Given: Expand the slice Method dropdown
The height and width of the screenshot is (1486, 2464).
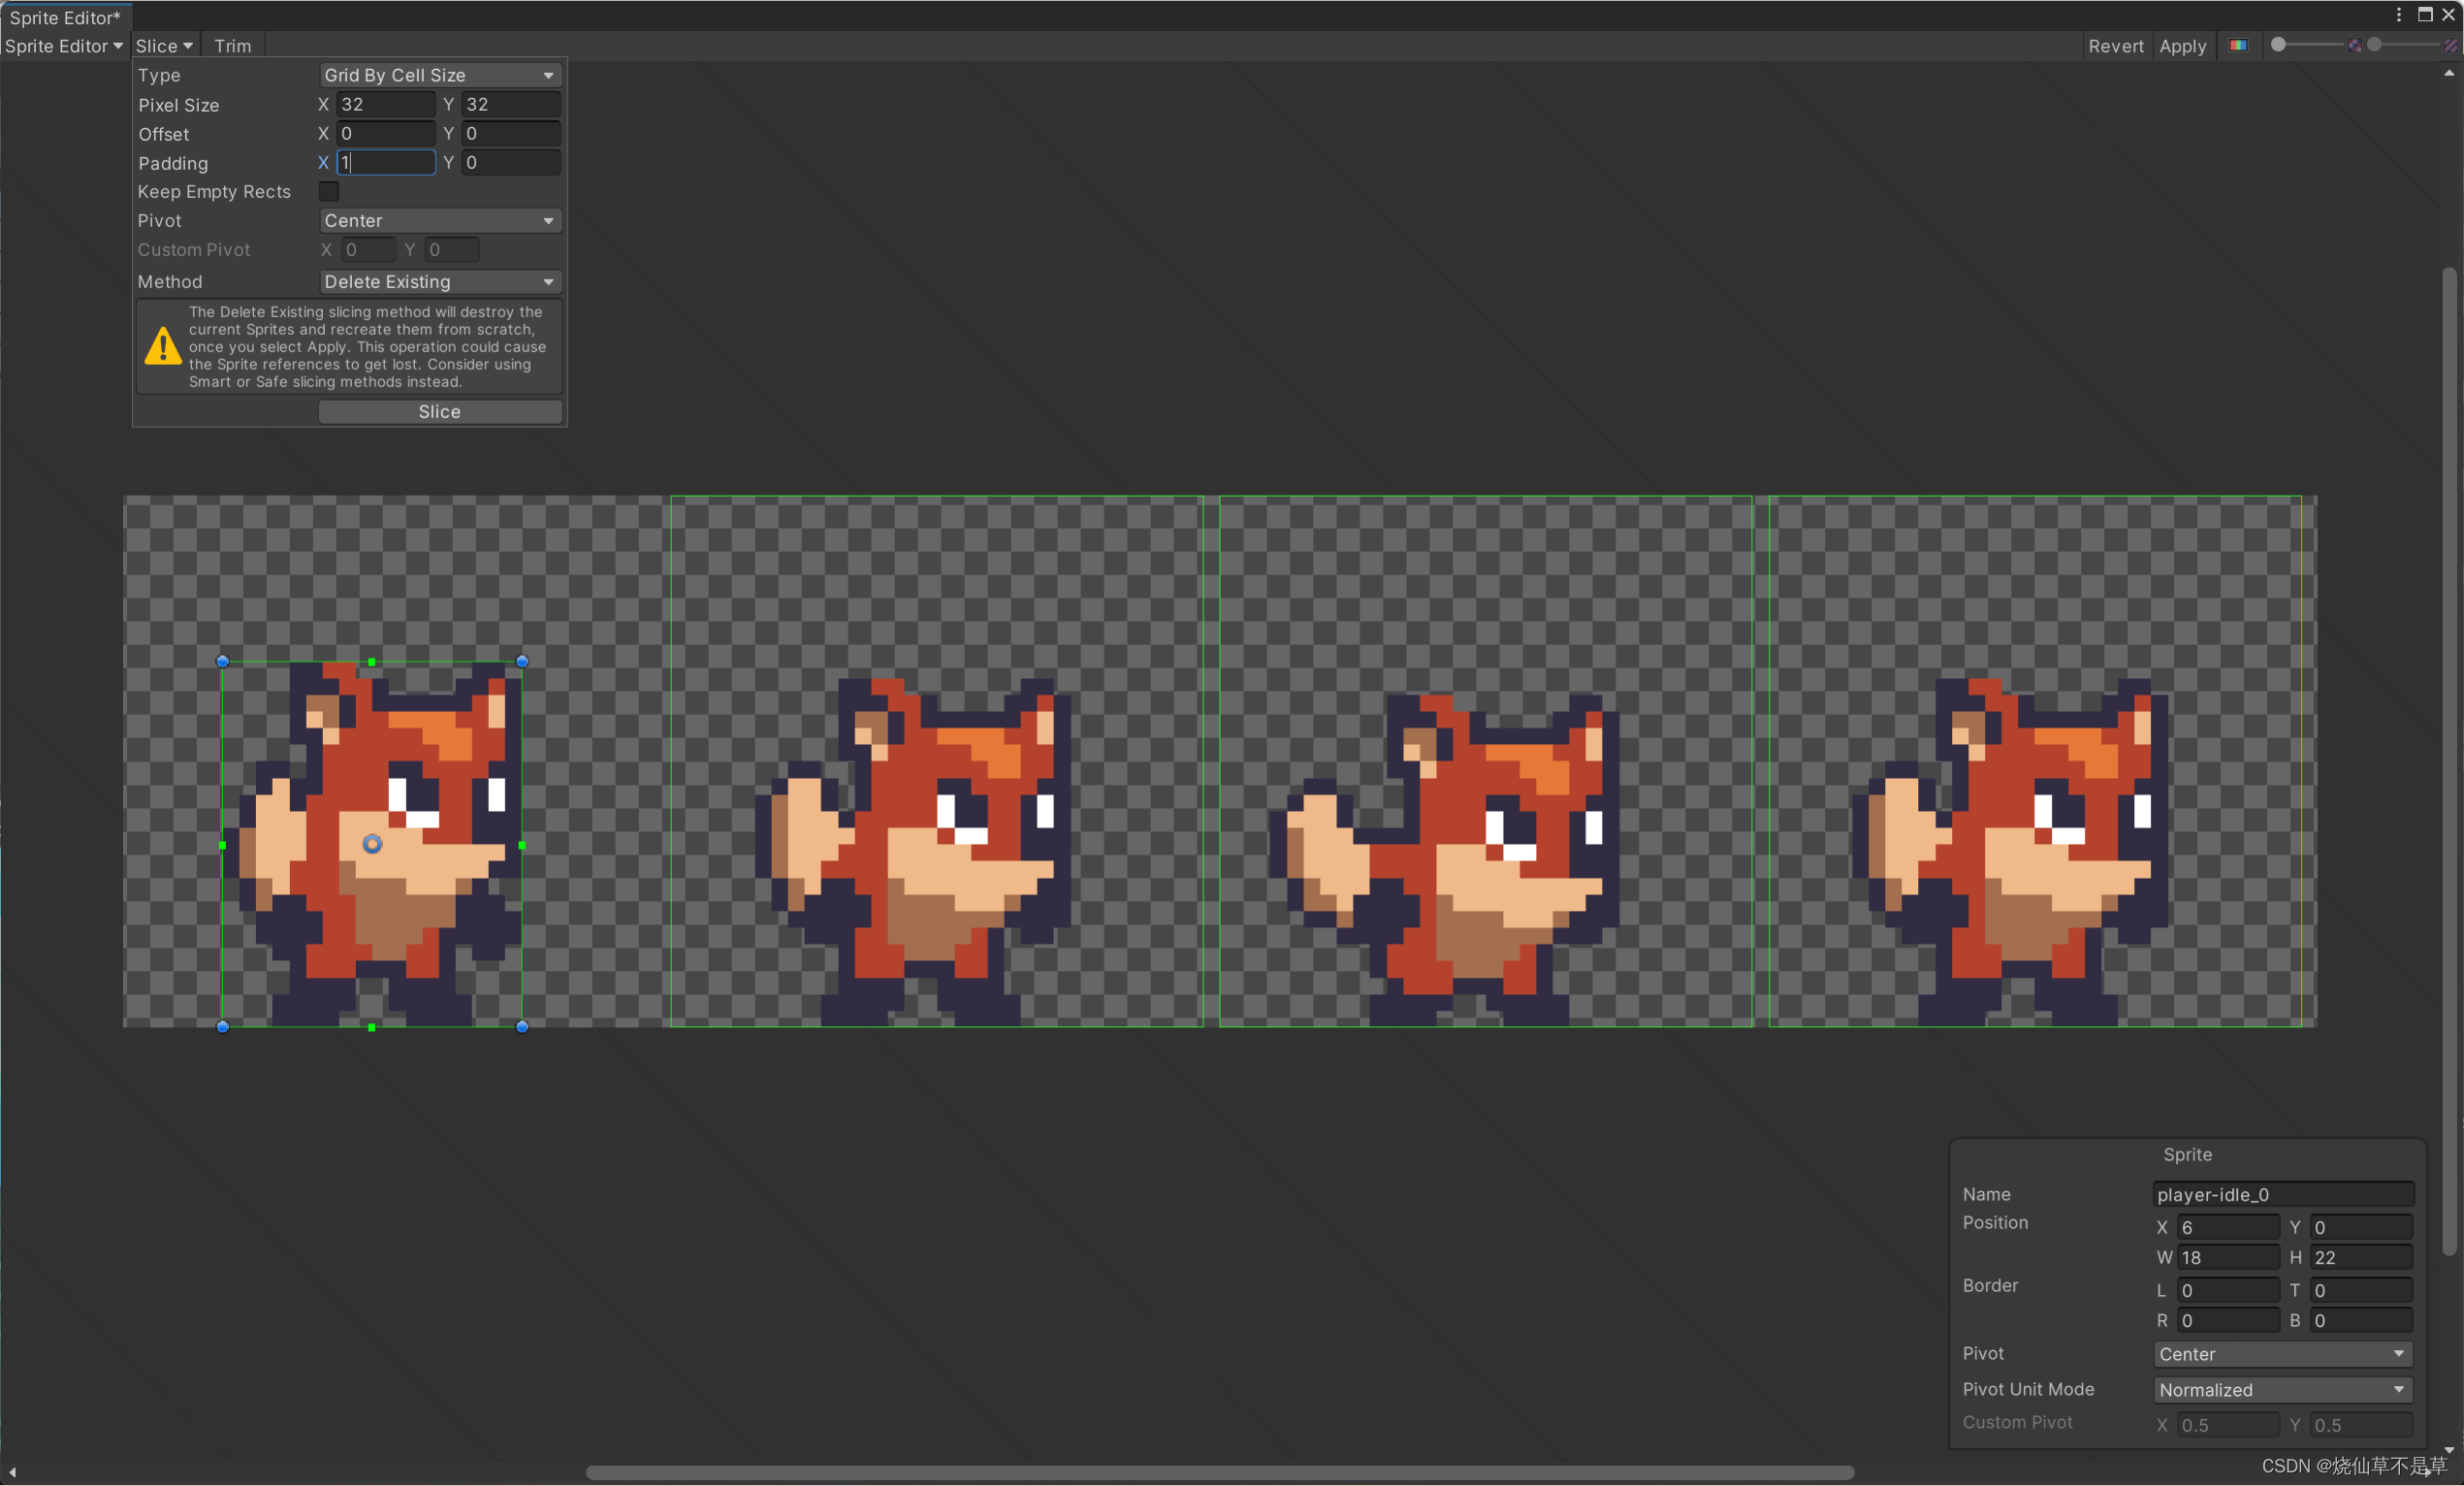Looking at the screenshot, I should tap(439, 282).
